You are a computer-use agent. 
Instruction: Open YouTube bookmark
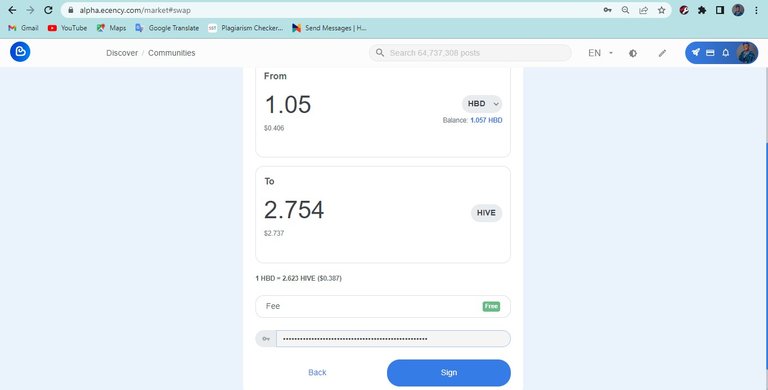[x=68, y=28]
